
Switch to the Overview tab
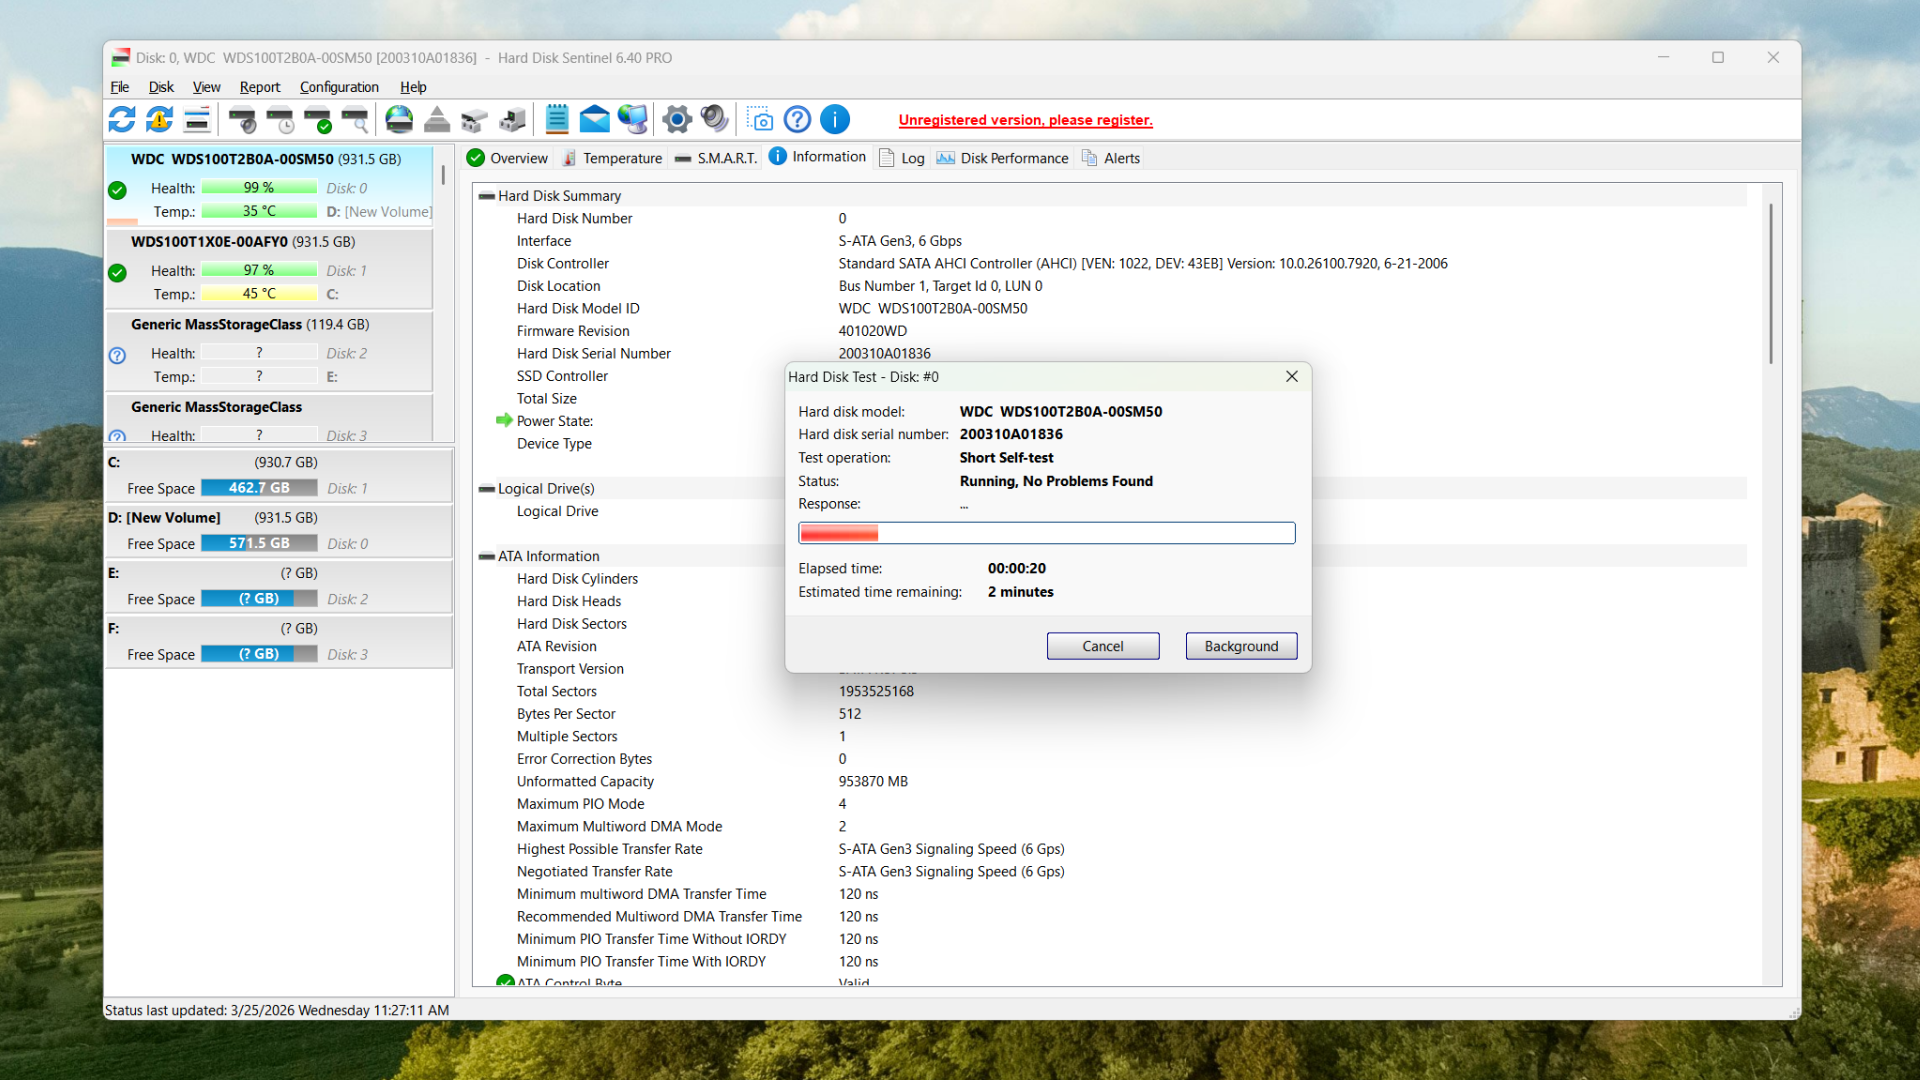tap(508, 158)
